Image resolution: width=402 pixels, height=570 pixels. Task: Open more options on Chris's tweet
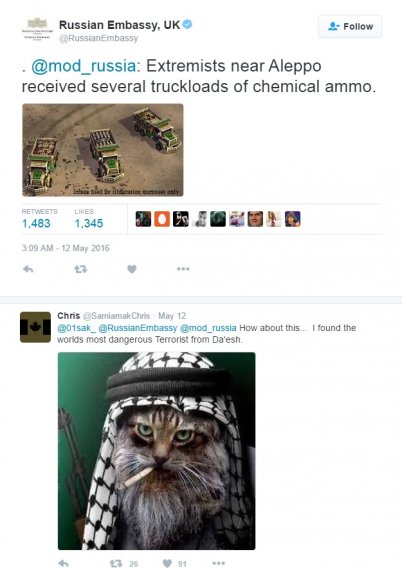click(x=218, y=563)
